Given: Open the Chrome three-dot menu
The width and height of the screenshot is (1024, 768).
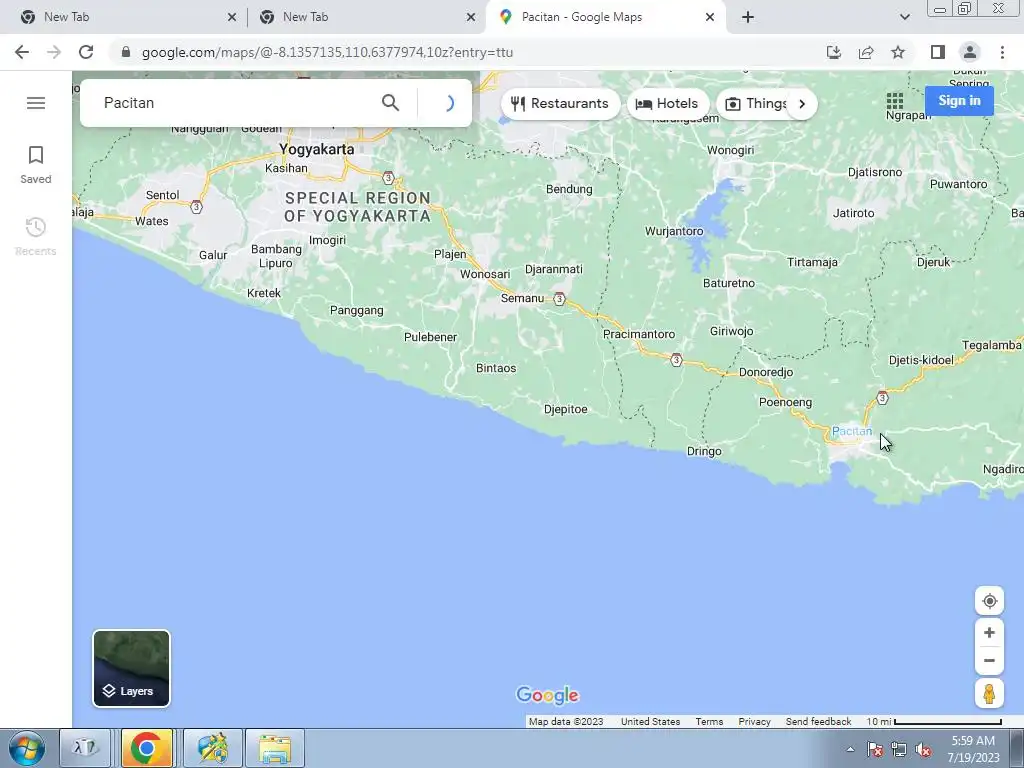Looking at the screenshot, I should click(1002, 52).
